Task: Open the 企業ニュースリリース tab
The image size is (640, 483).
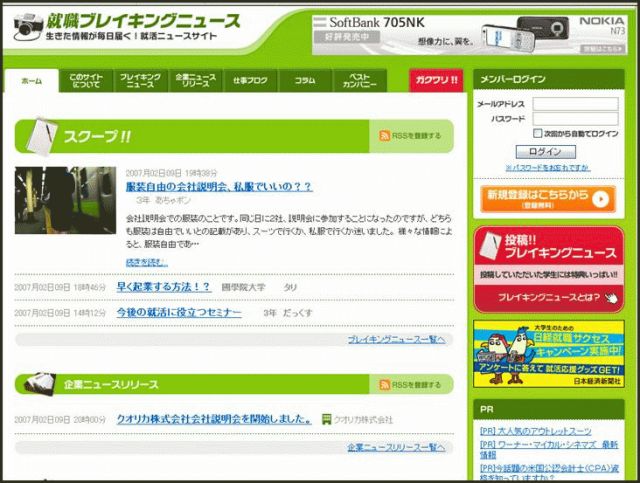Action: click(196, 81)
